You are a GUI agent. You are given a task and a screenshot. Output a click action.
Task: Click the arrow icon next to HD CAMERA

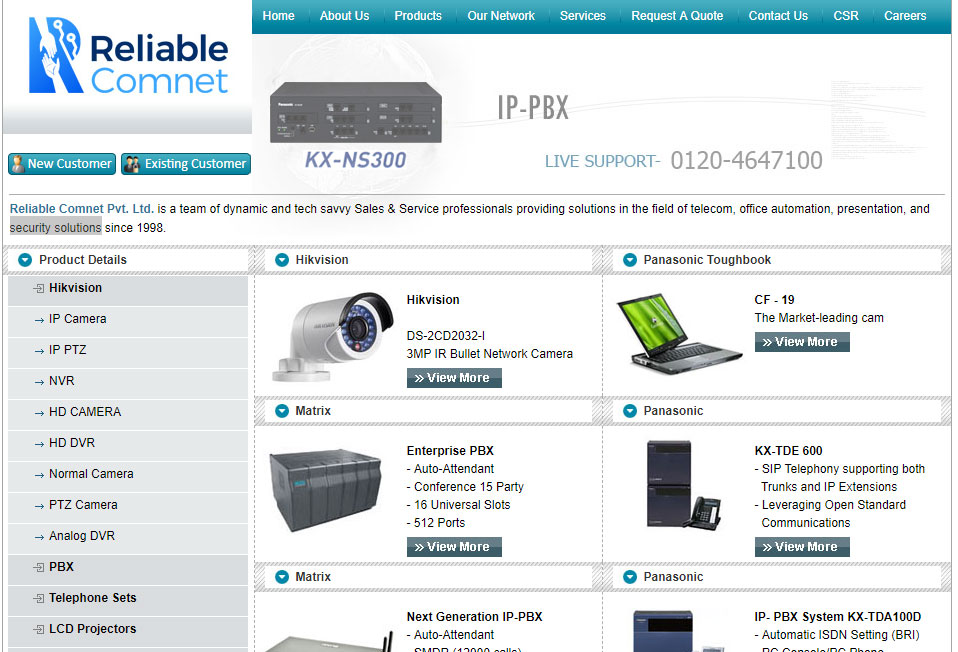coord(39,413)
